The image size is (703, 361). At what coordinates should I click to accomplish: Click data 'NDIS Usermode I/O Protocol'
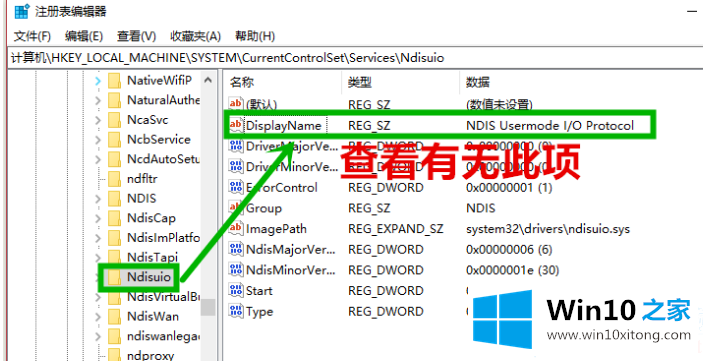(550, 125)
